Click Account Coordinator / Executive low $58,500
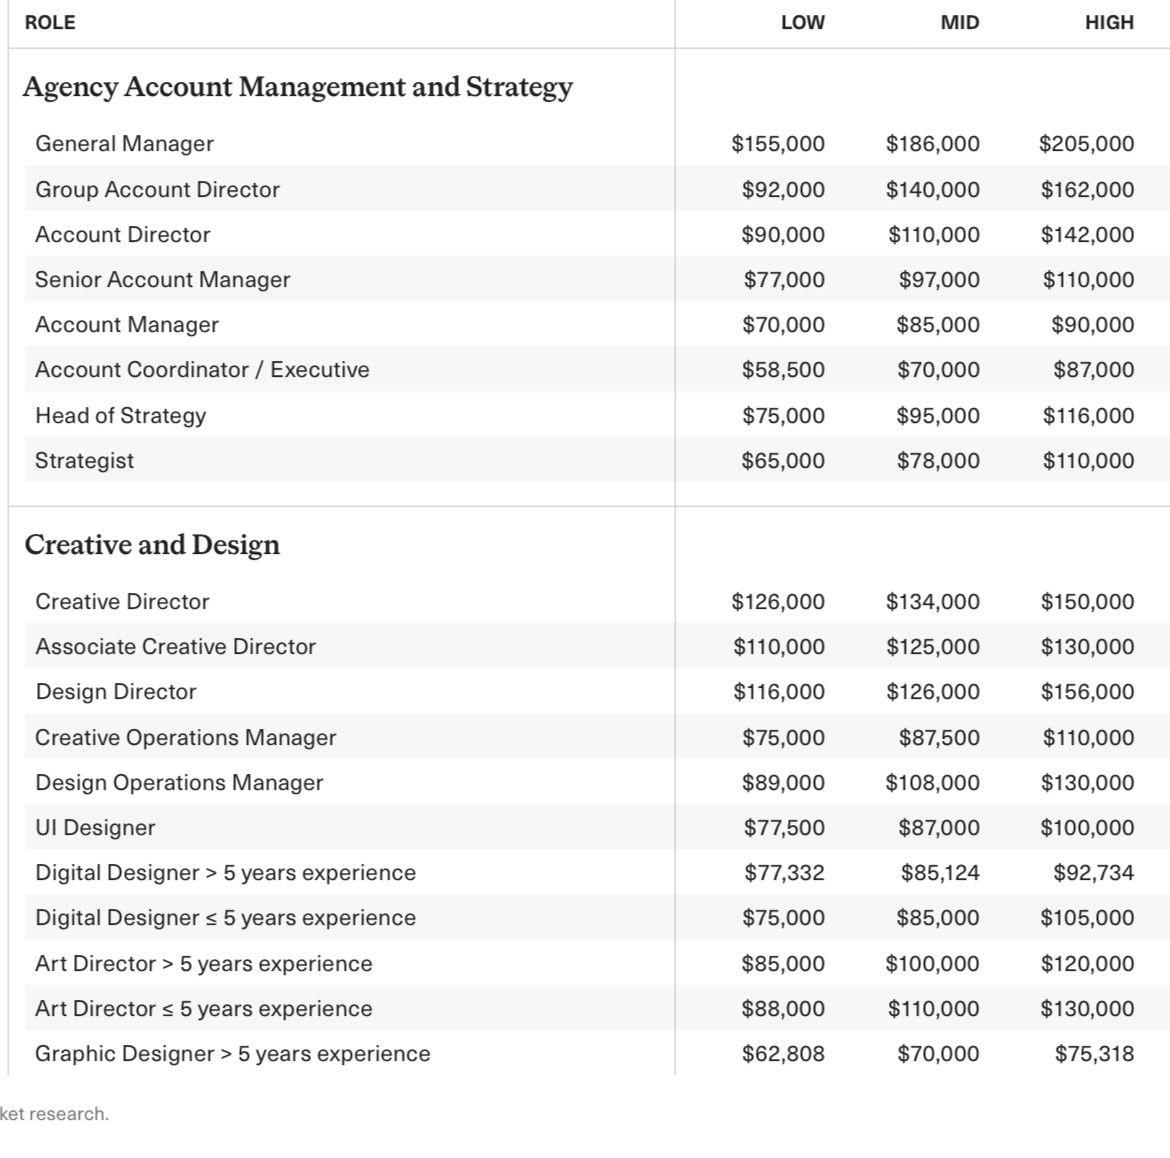The height and width of the screenshot is (1158, 1170). 783,369
